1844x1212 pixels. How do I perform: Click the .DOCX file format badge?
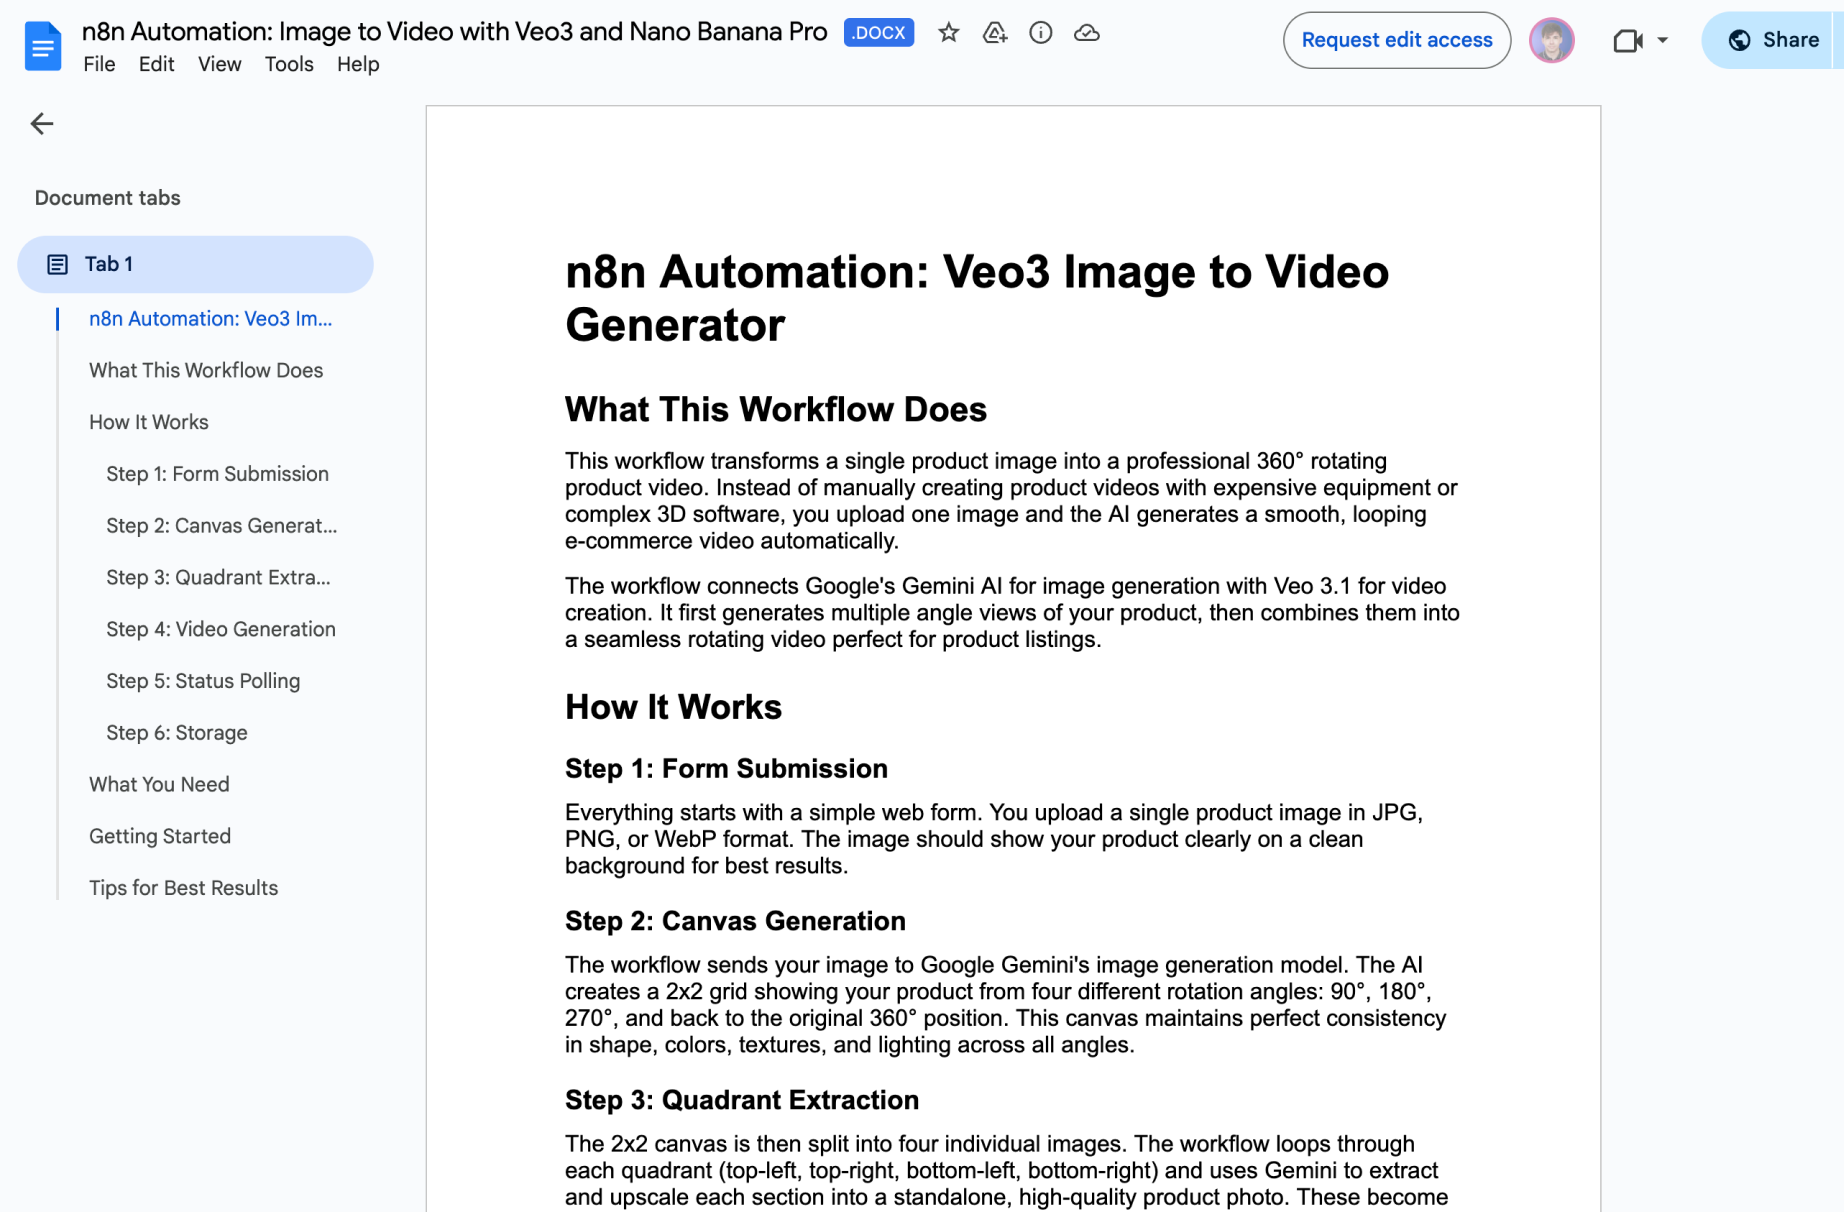point(878,33)
